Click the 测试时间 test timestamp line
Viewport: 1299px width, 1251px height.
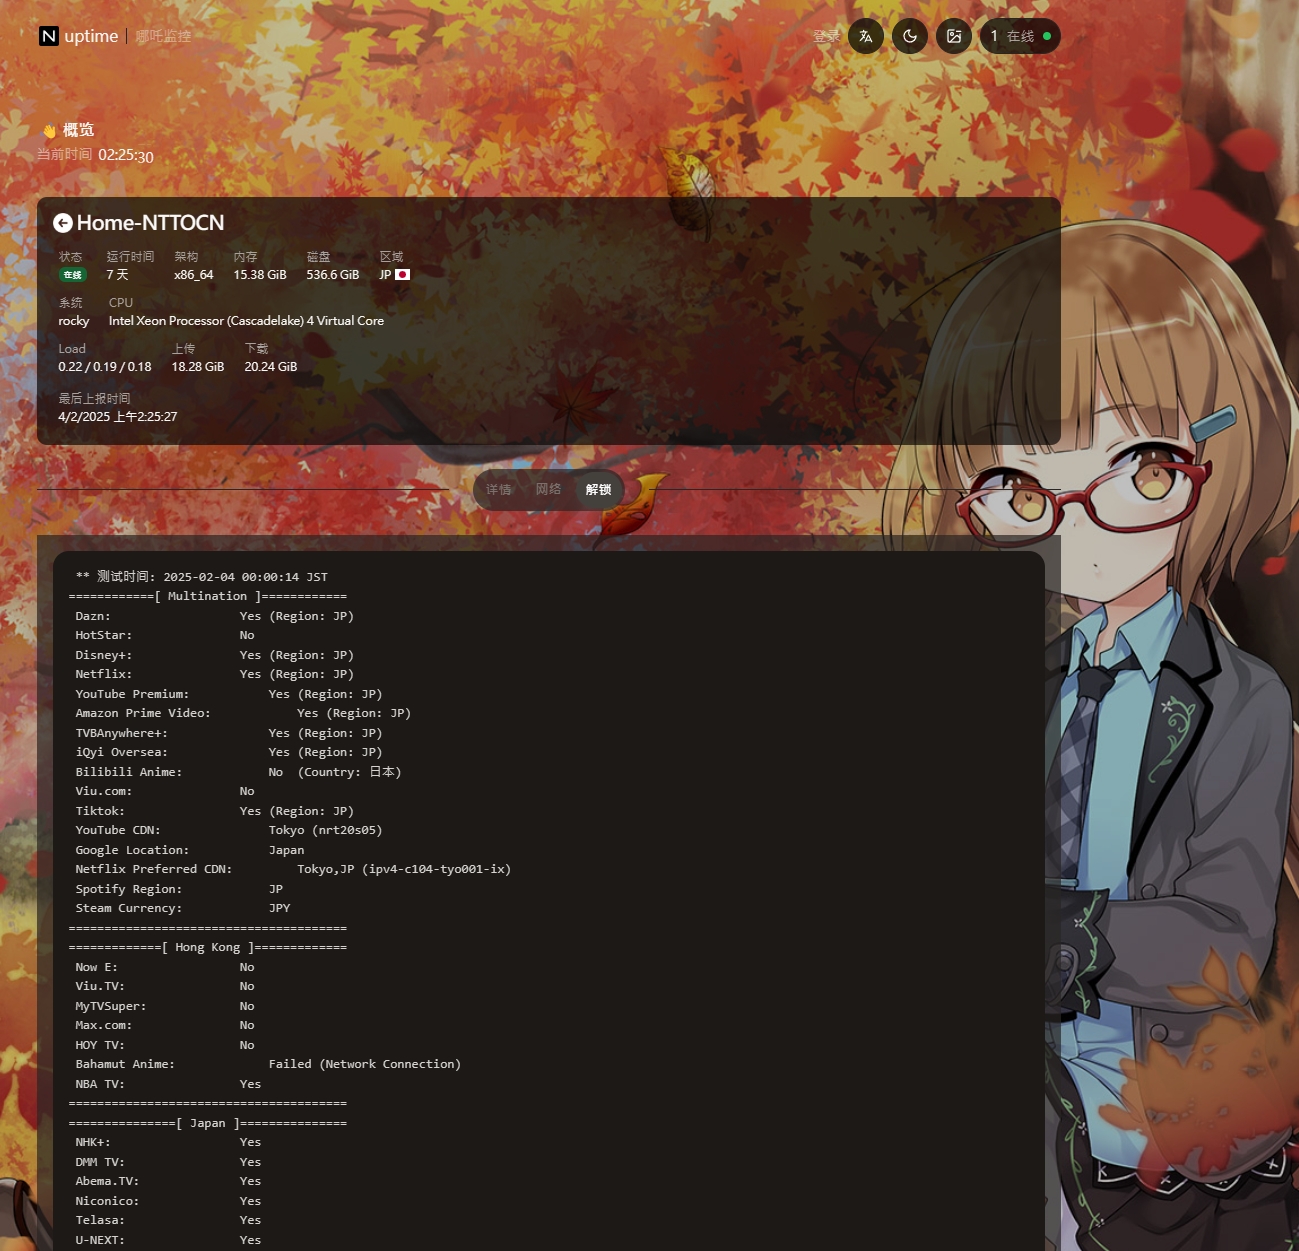tap(202, 577)
